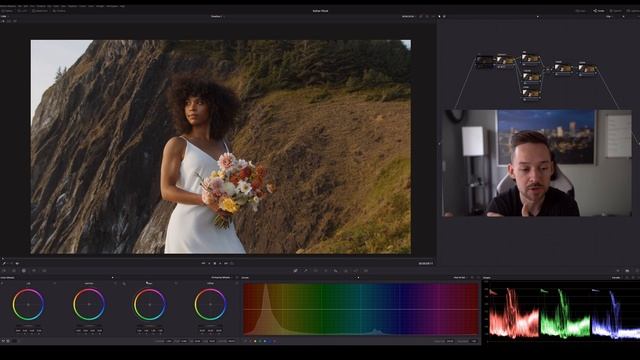Reset the Lift wheel with its reset icon
Image resolution: width=640 pixels, height=360 pixels.
pos(55,283)
